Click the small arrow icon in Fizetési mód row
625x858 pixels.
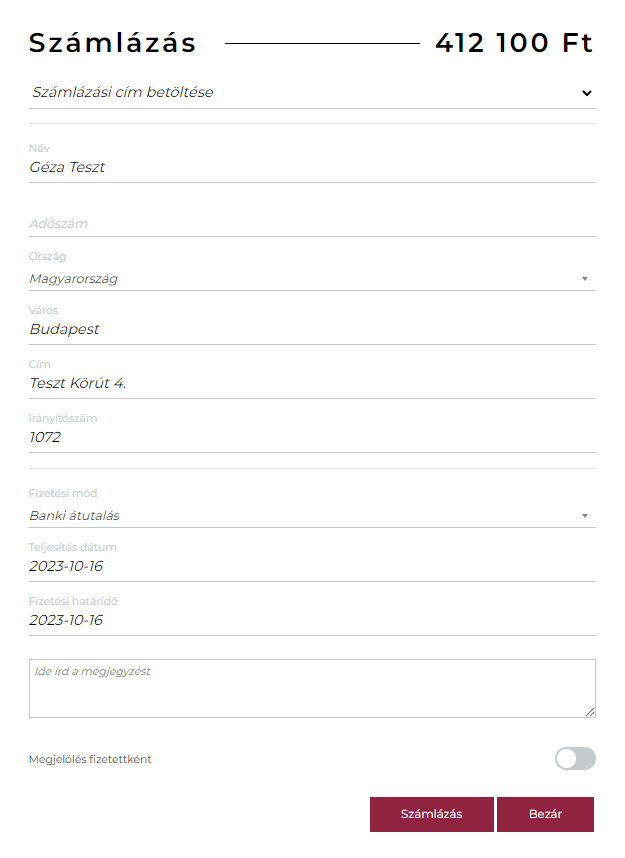click(x=585, y=516)
